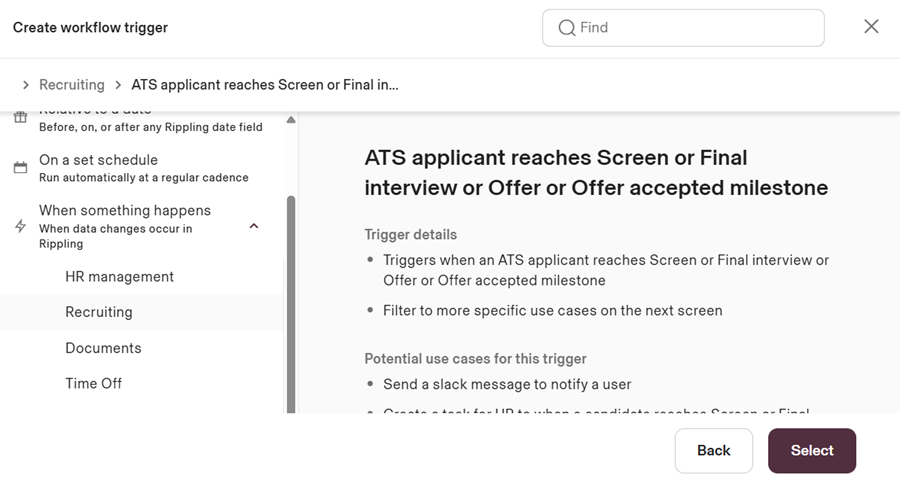Image resolution: width=900 pixels, height=487 pixels.
Task: Select Recruiting category in sidebar
Action: [99, 312]
